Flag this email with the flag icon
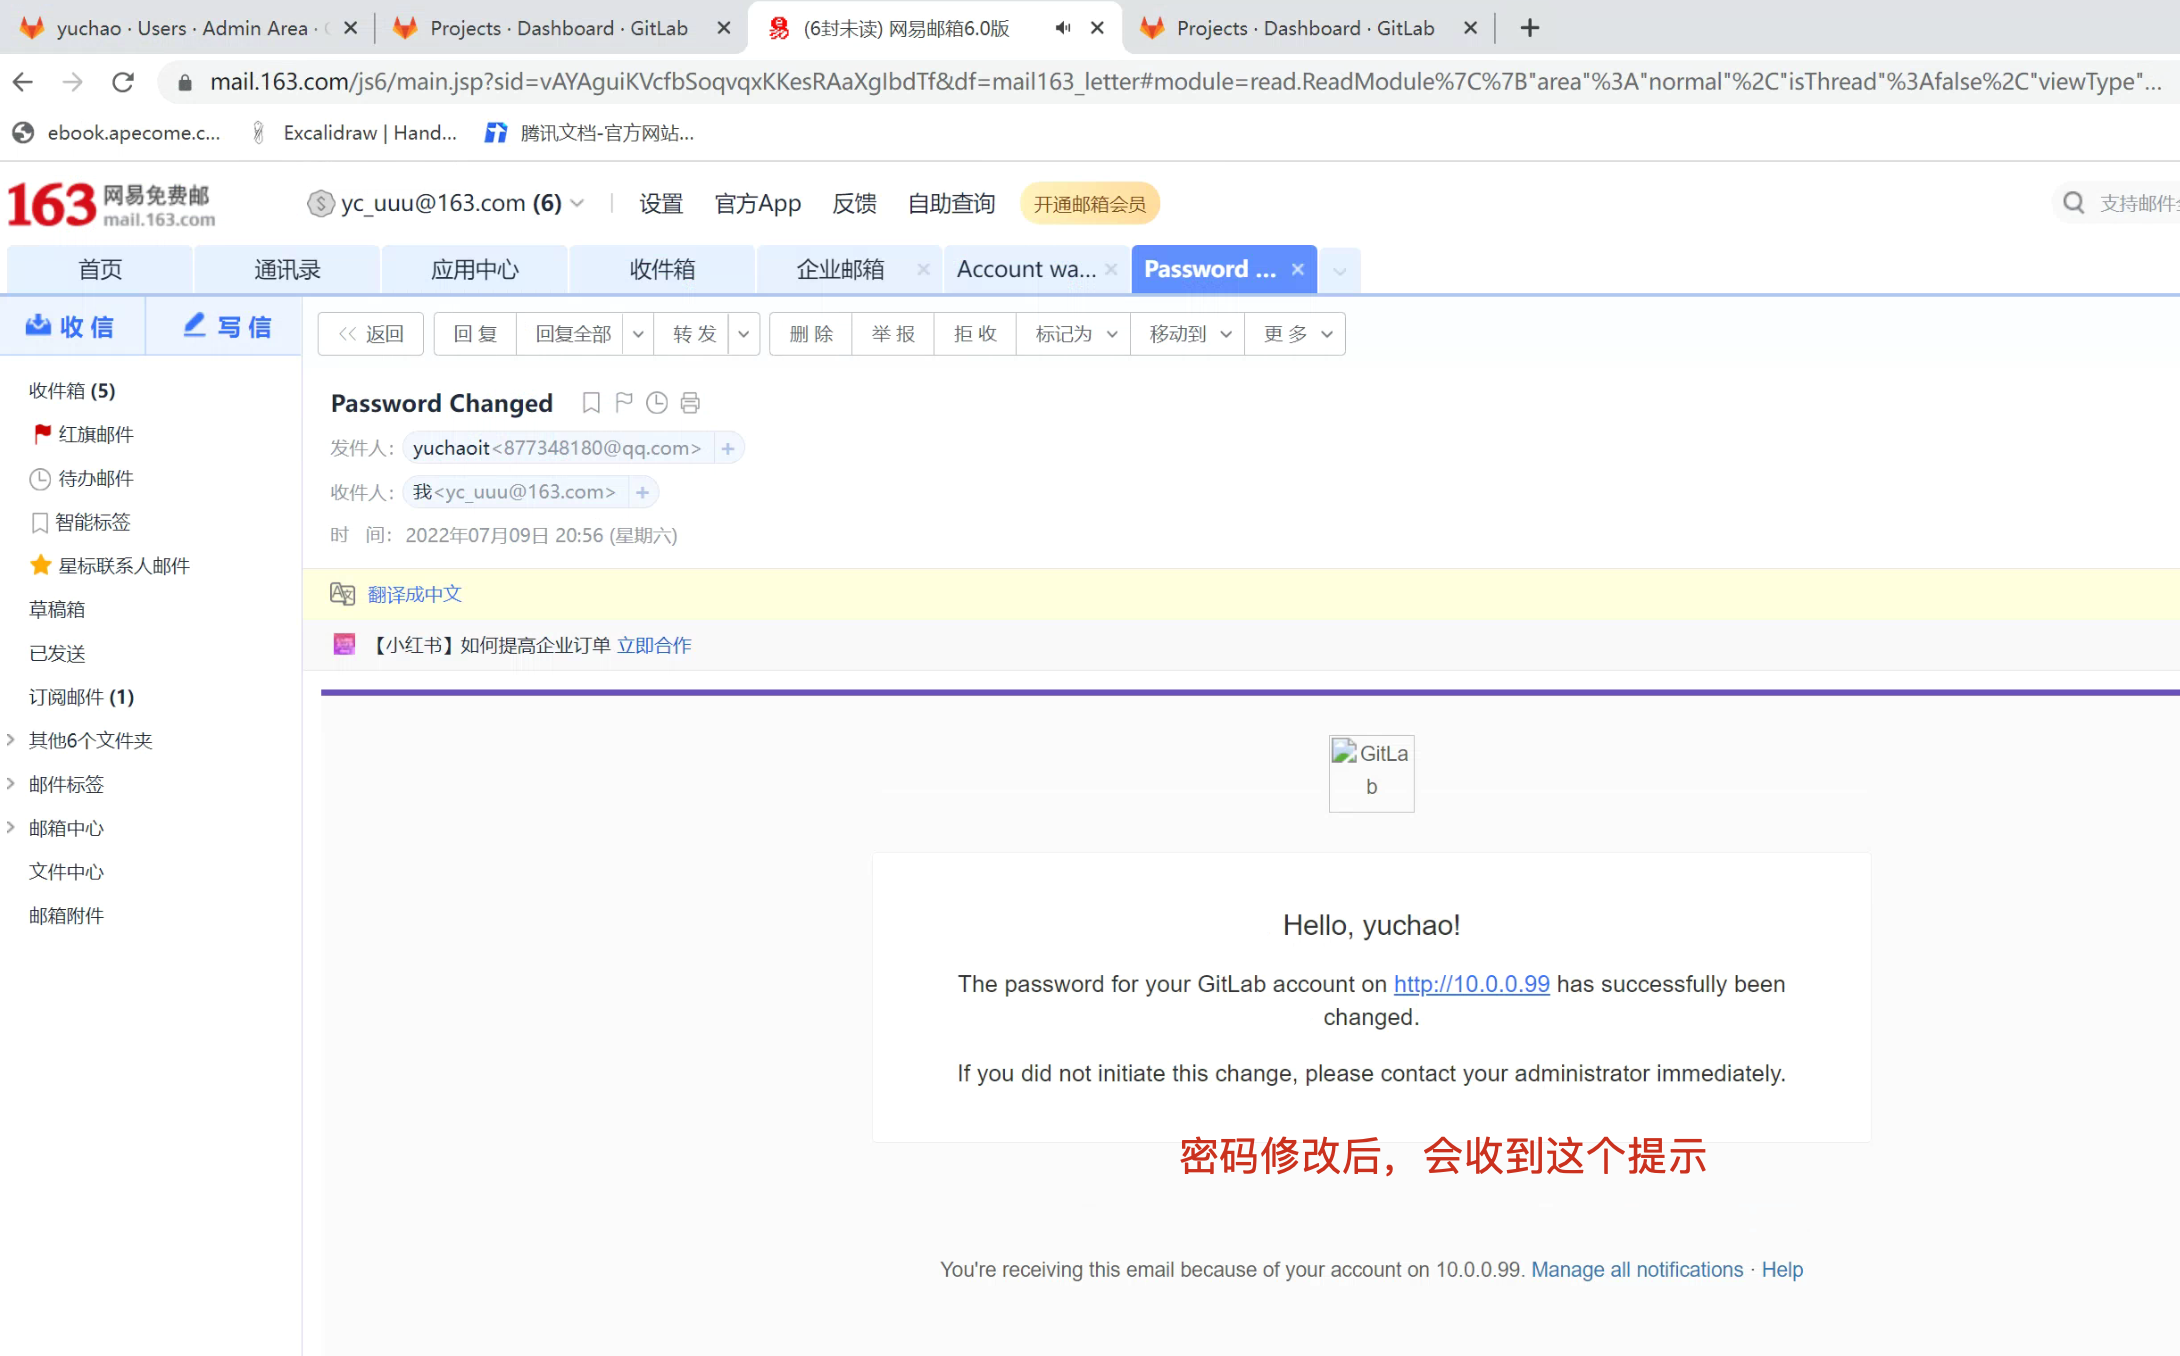The height and width of the screenshot is (1356, 2180). [x=624, y=403]
